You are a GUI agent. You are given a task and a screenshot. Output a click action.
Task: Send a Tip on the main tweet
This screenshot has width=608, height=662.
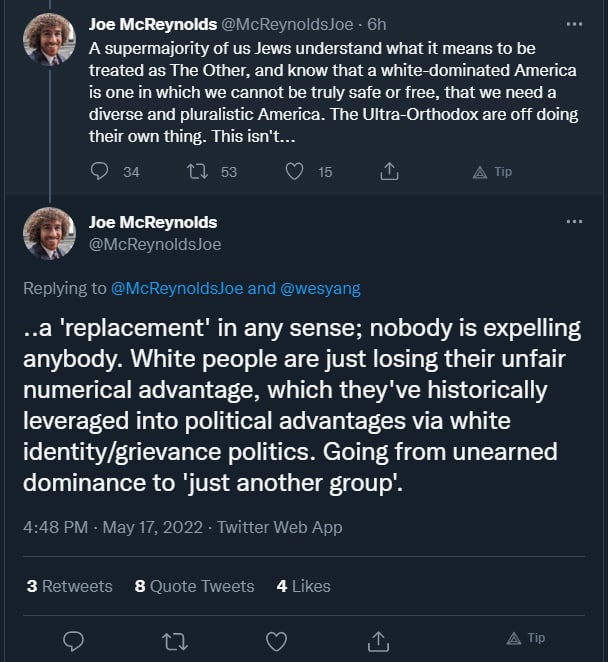(526, 638)
